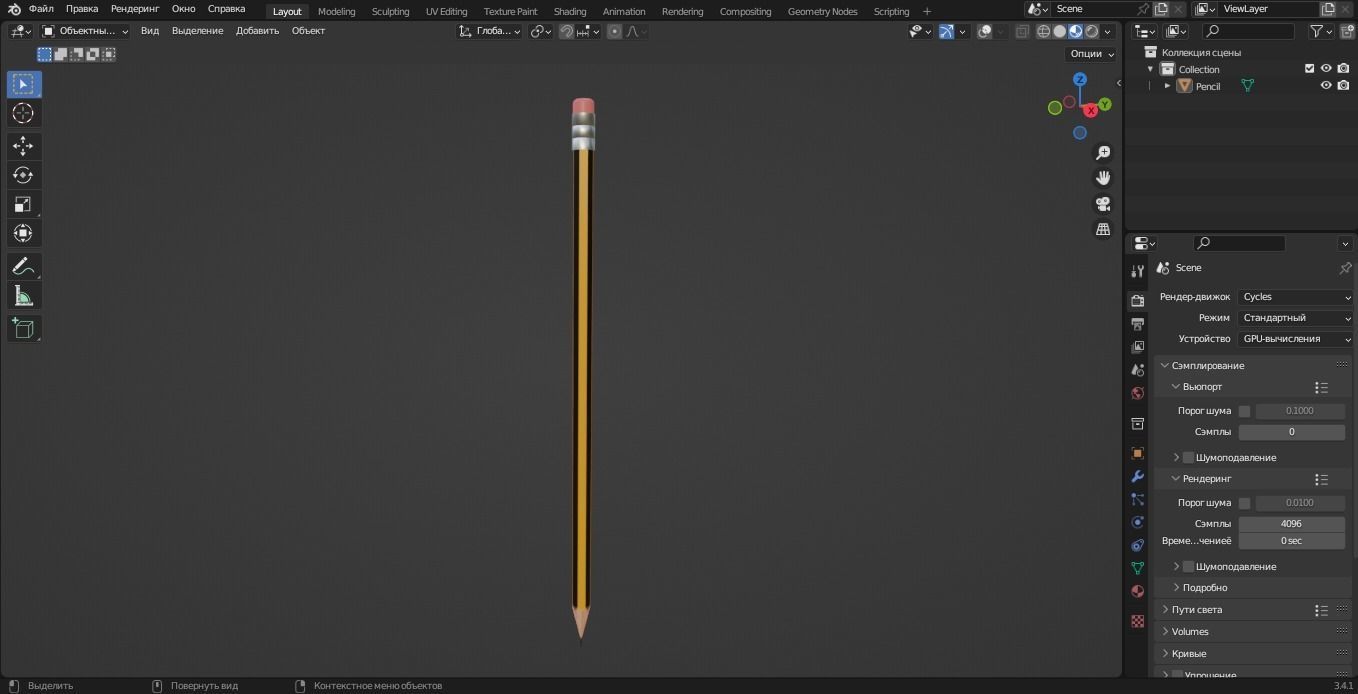Open Добавить menu in viewport header
Image resolution: width=1358 pixels, height=694 pixels.
pyautogui.click(x=257, y=31)
